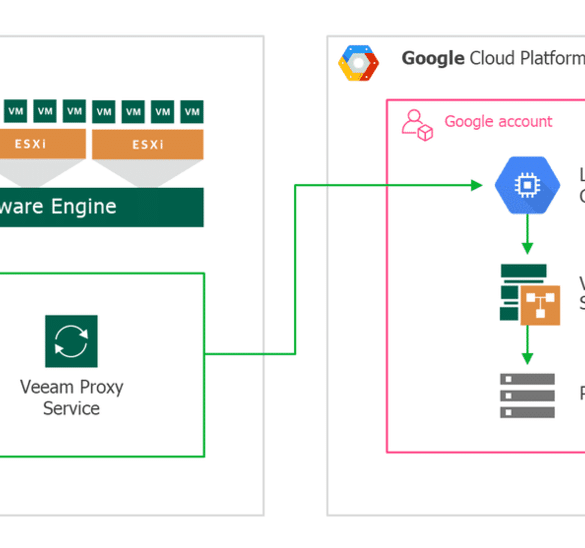The image size is (585, 548).
Task: Click the 'Google Cloud Platform' title text
Action: click(x=493, y=59)
